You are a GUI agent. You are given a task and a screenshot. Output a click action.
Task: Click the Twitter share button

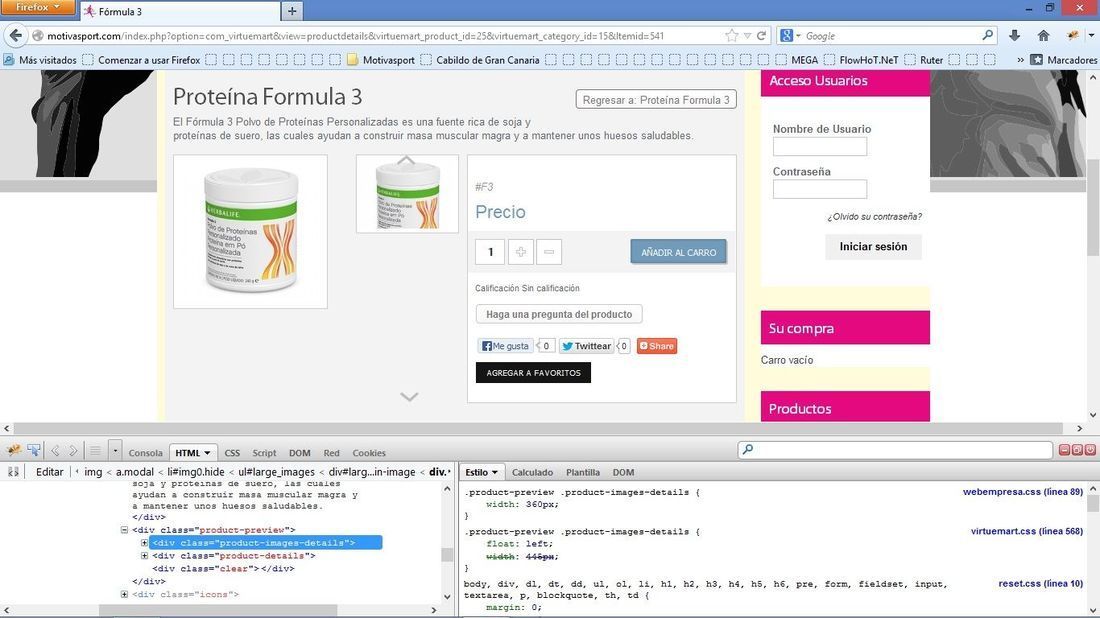coord(586,346)
